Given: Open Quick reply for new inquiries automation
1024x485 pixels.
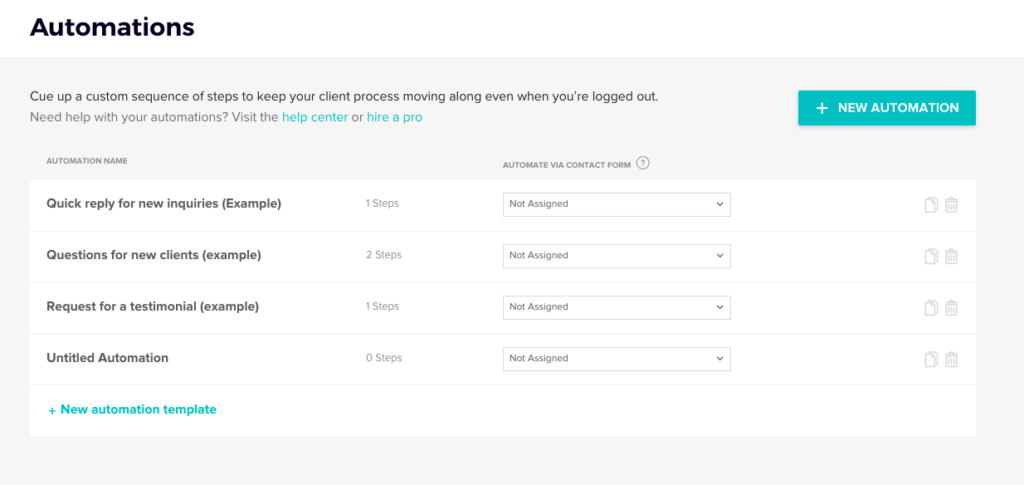Looking at the screenshot, I should tap(164, 204).
